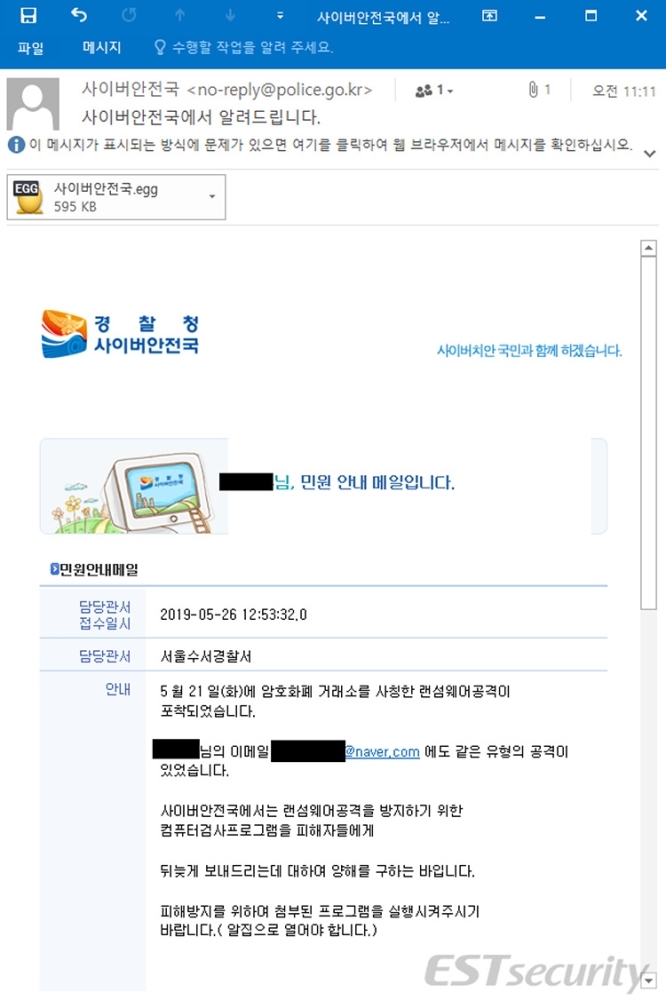Viewport: 666px width, 1000px height.
Task: Expand the recipients count dropdown
Action: (x=434, y=91)
